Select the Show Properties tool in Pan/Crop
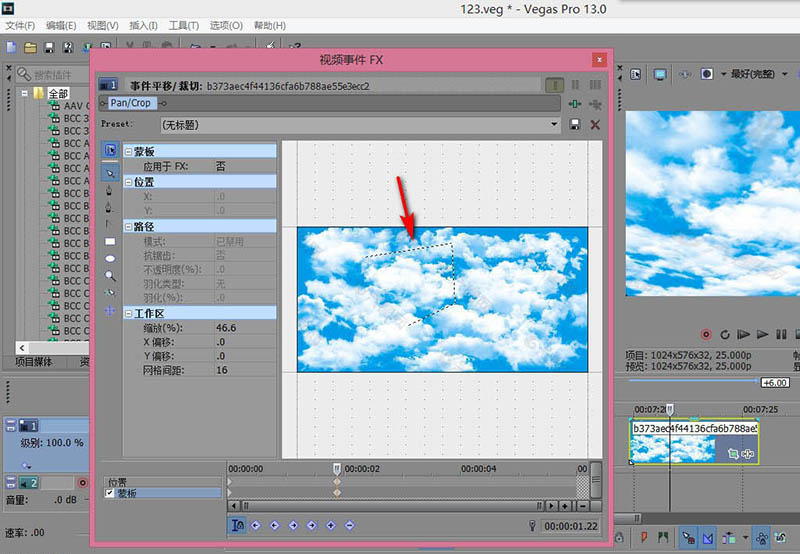 click(x=110, y=149)
